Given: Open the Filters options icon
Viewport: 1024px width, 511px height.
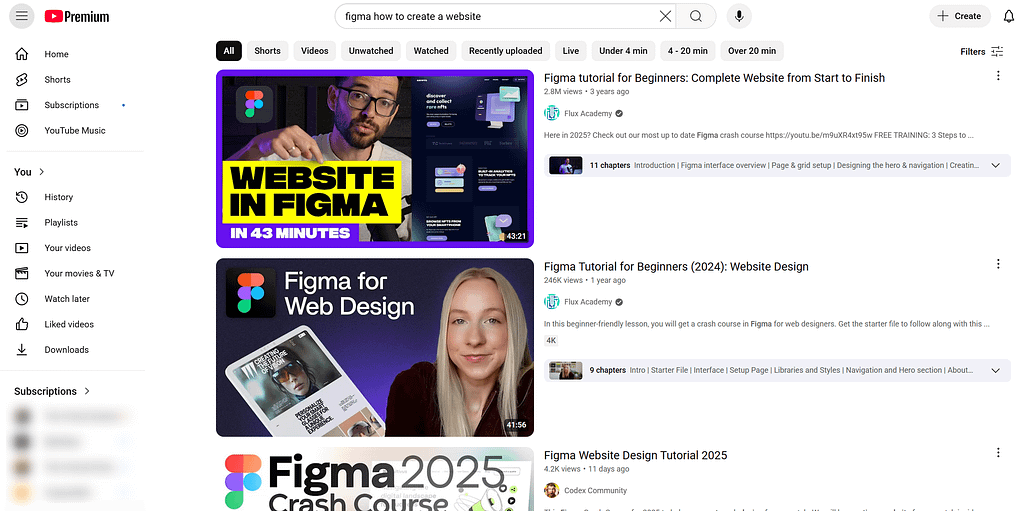Looking at the screenshot, I should (997, 52).
